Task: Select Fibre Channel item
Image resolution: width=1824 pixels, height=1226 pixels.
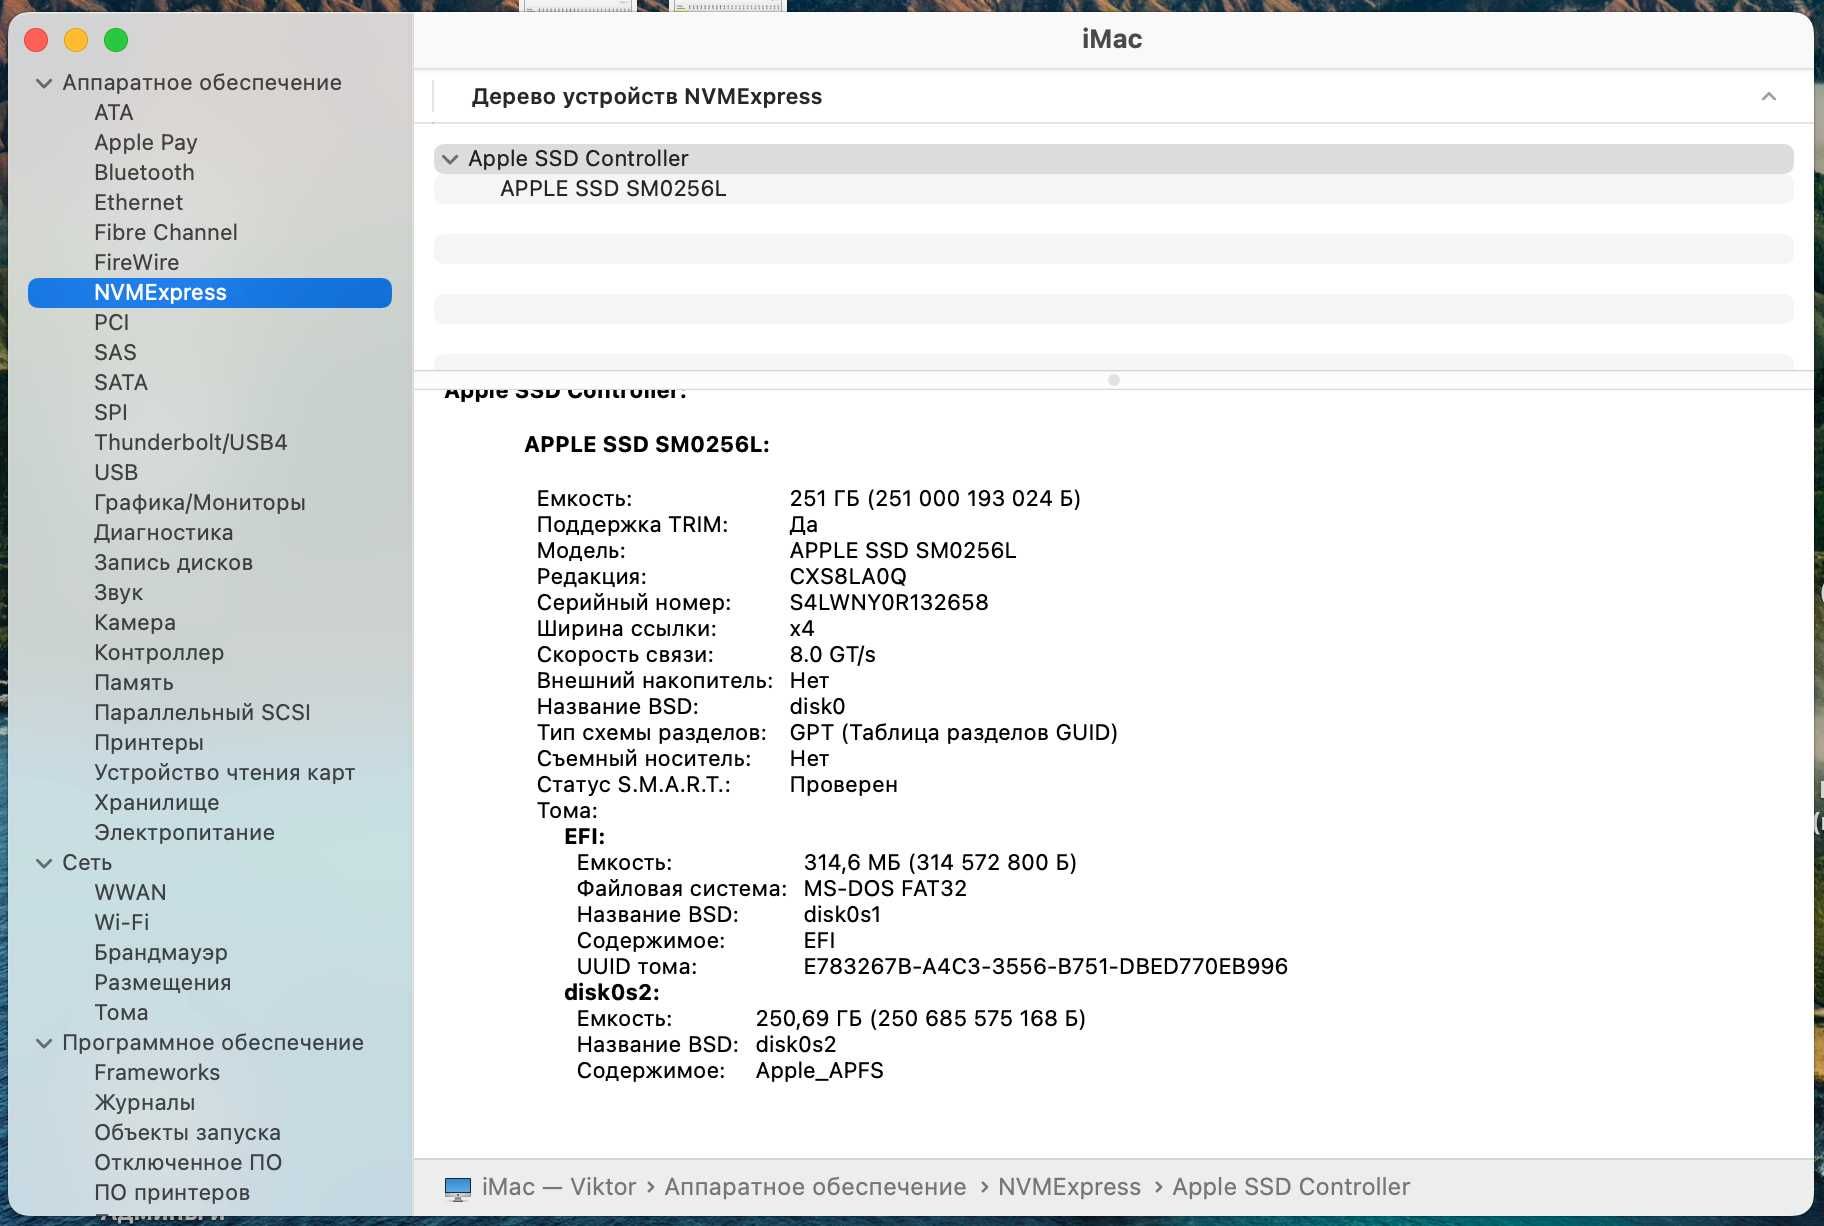Action: 166,233
